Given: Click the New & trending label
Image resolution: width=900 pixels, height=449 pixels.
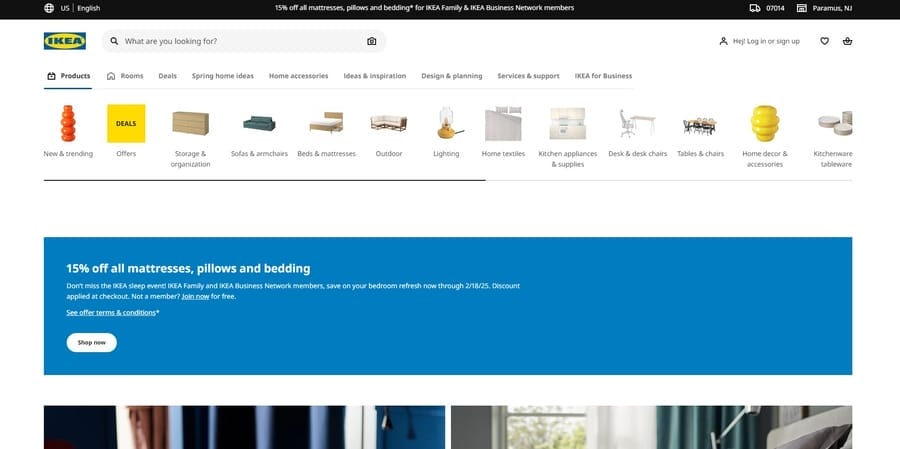Looking at the screenshot, I should [x=68, y=154].
